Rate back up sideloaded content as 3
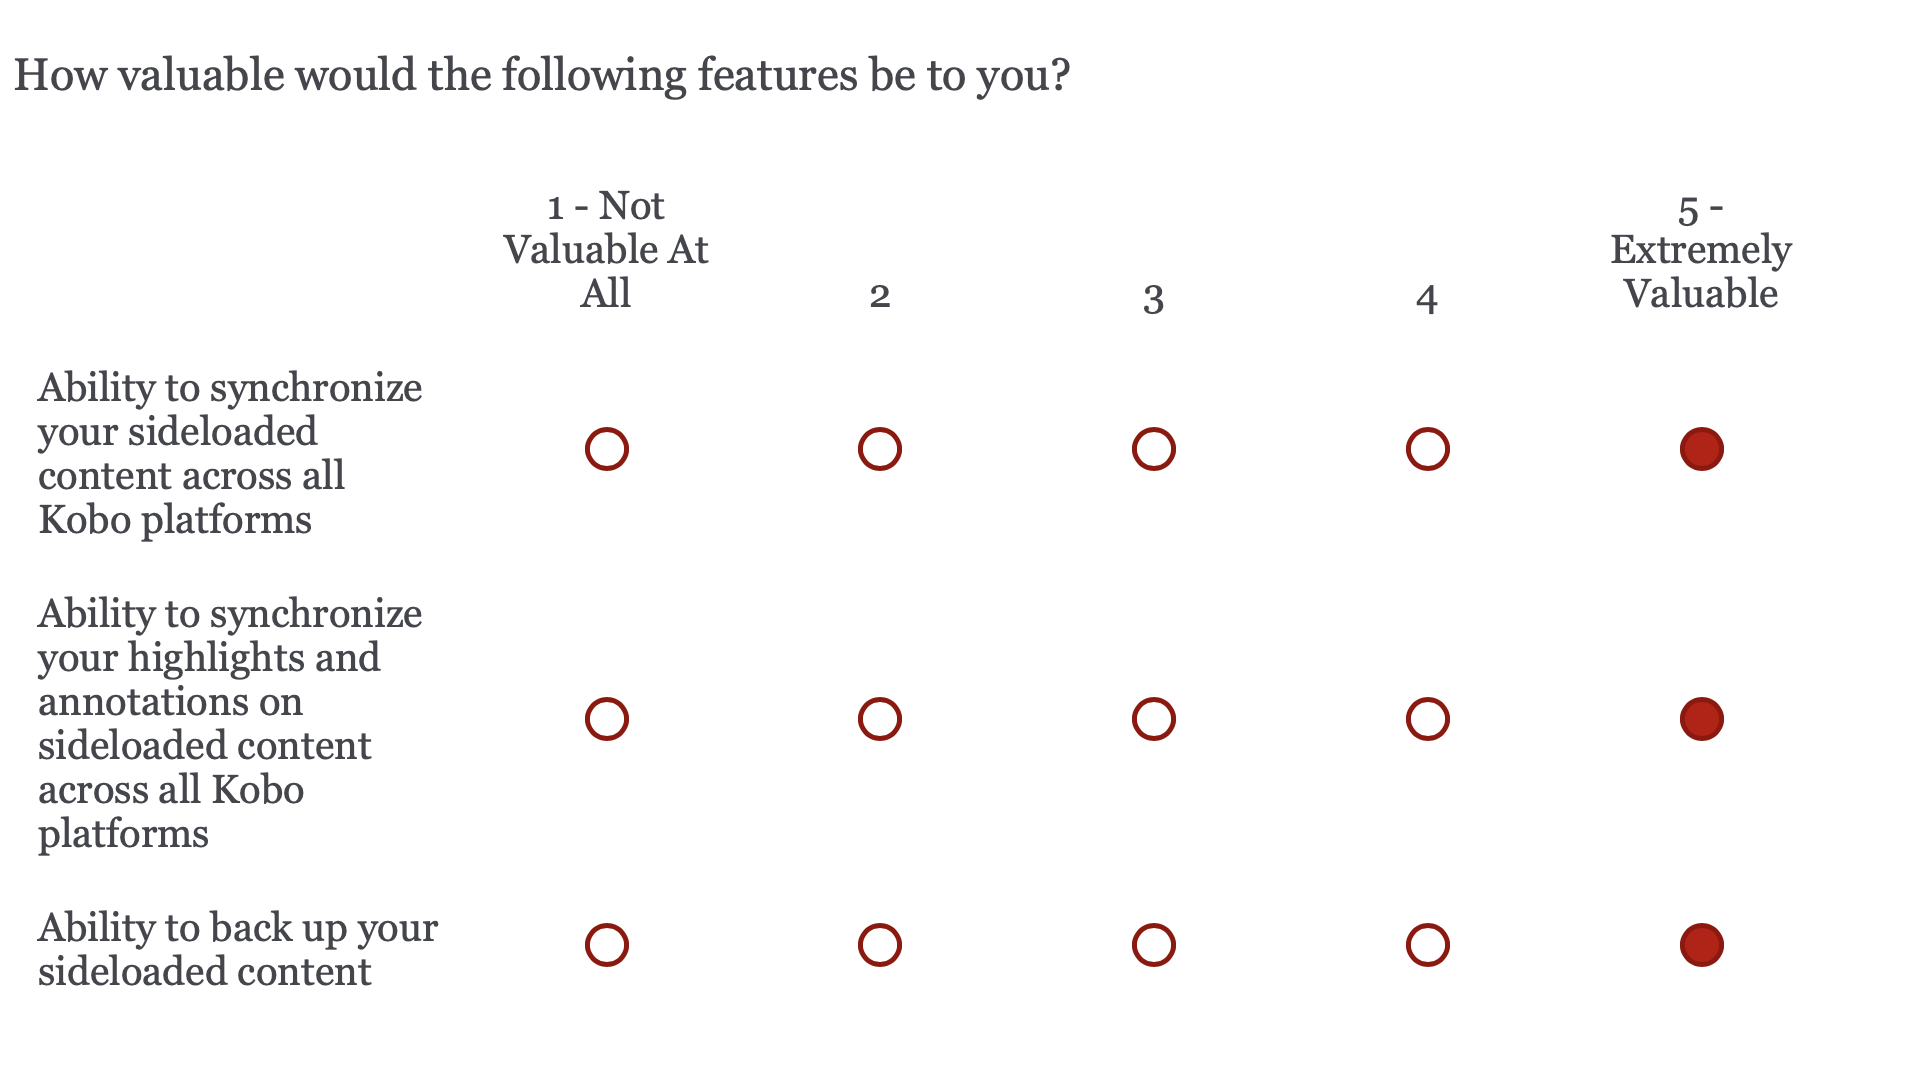The image size is (1910, 1068). tap(1153, 945)
